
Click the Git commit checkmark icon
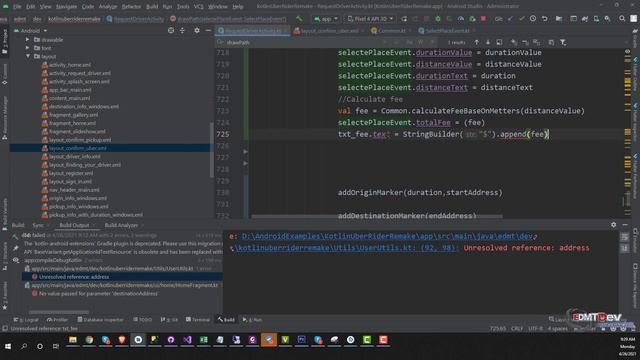[x=522, y=19]
